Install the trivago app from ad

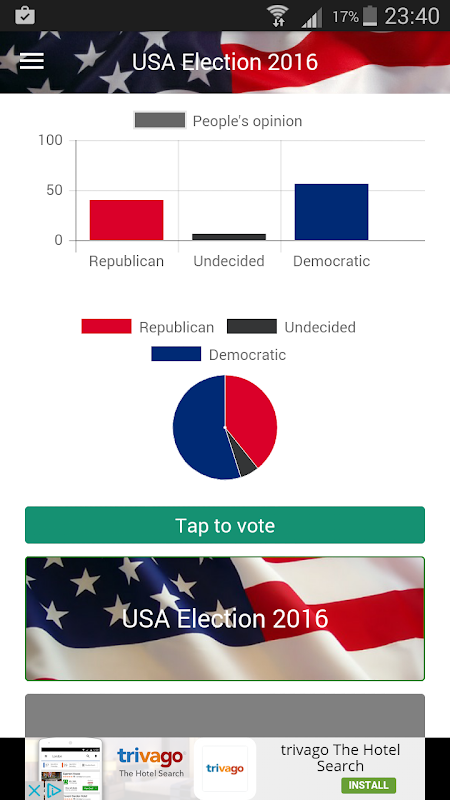pyautogui.click(x=368, y=785)
